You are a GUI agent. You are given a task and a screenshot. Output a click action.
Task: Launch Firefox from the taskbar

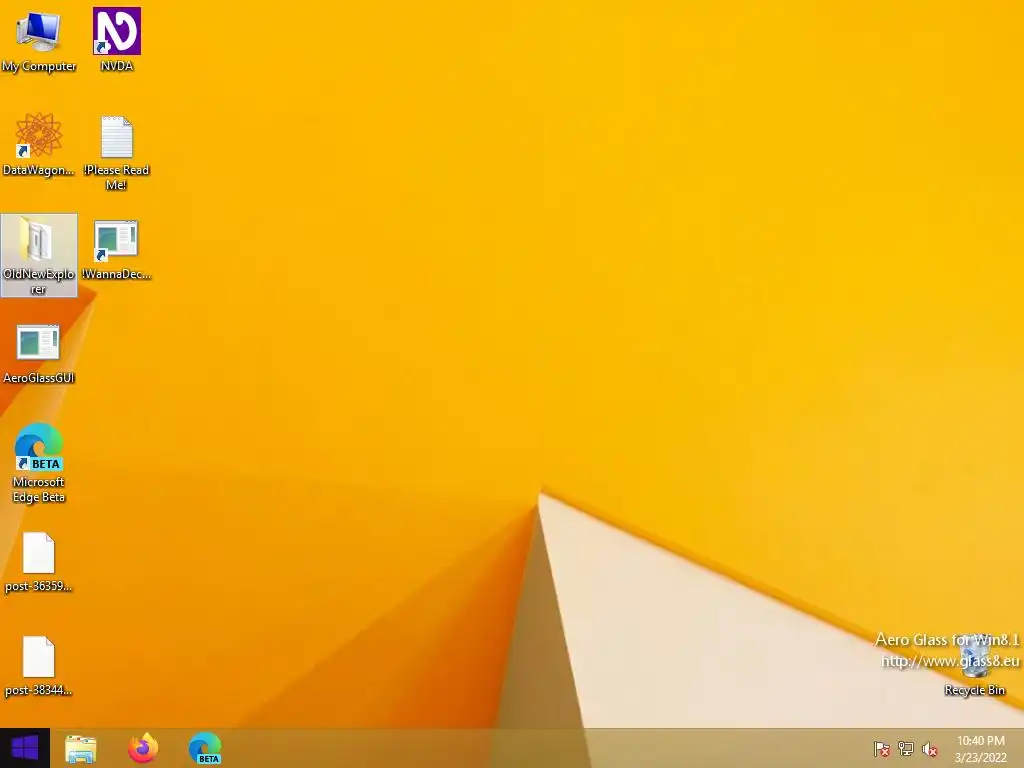tap(143, 748)
